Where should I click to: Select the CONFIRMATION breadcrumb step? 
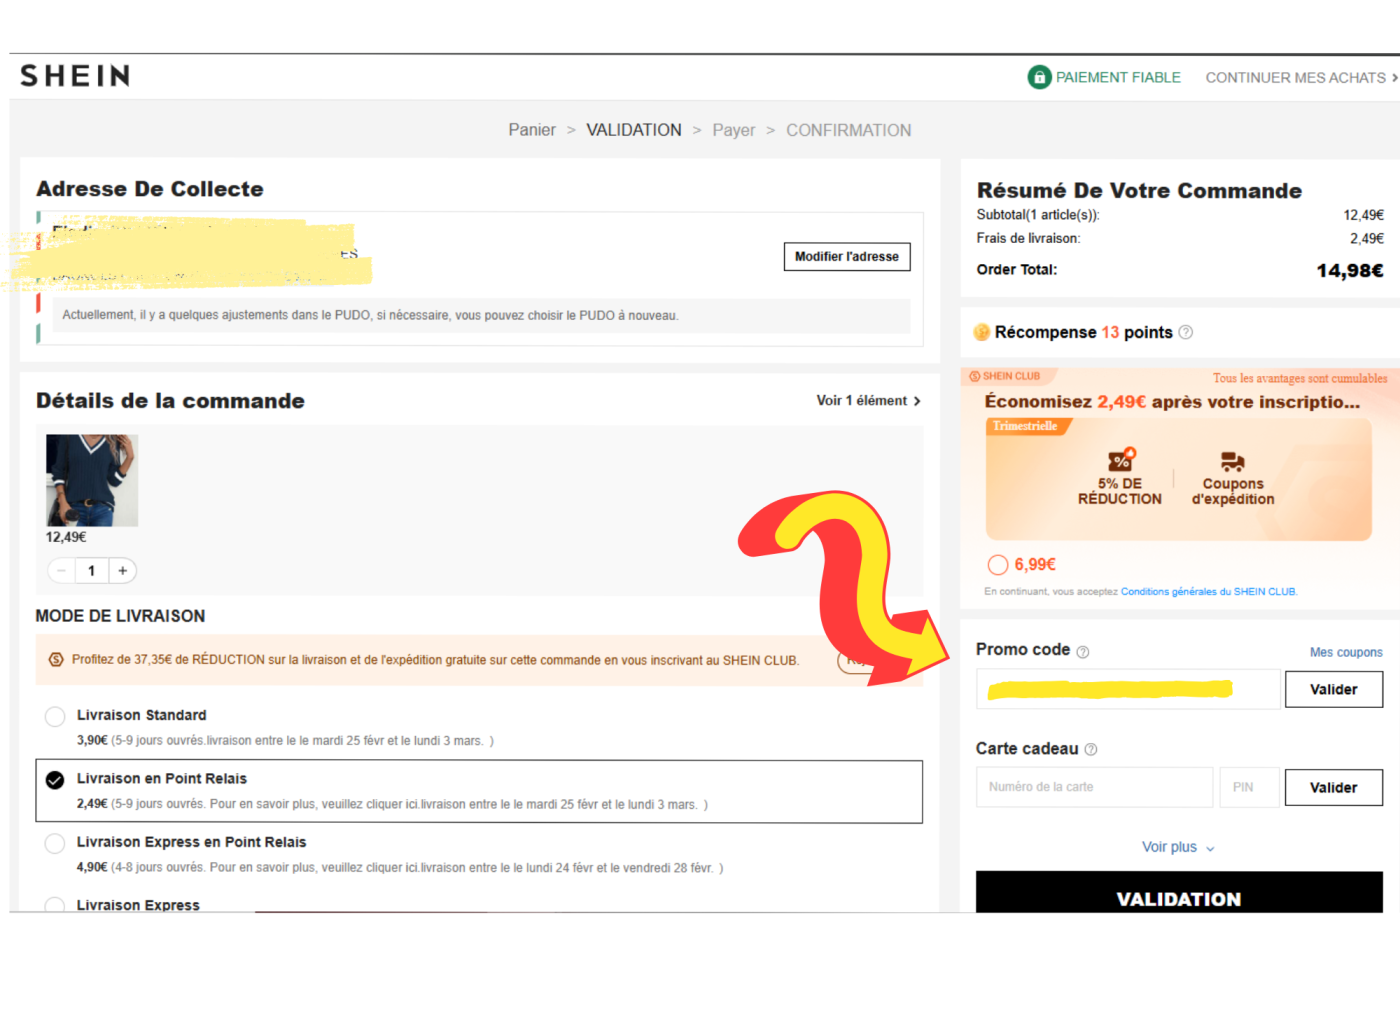click(849, 130)
